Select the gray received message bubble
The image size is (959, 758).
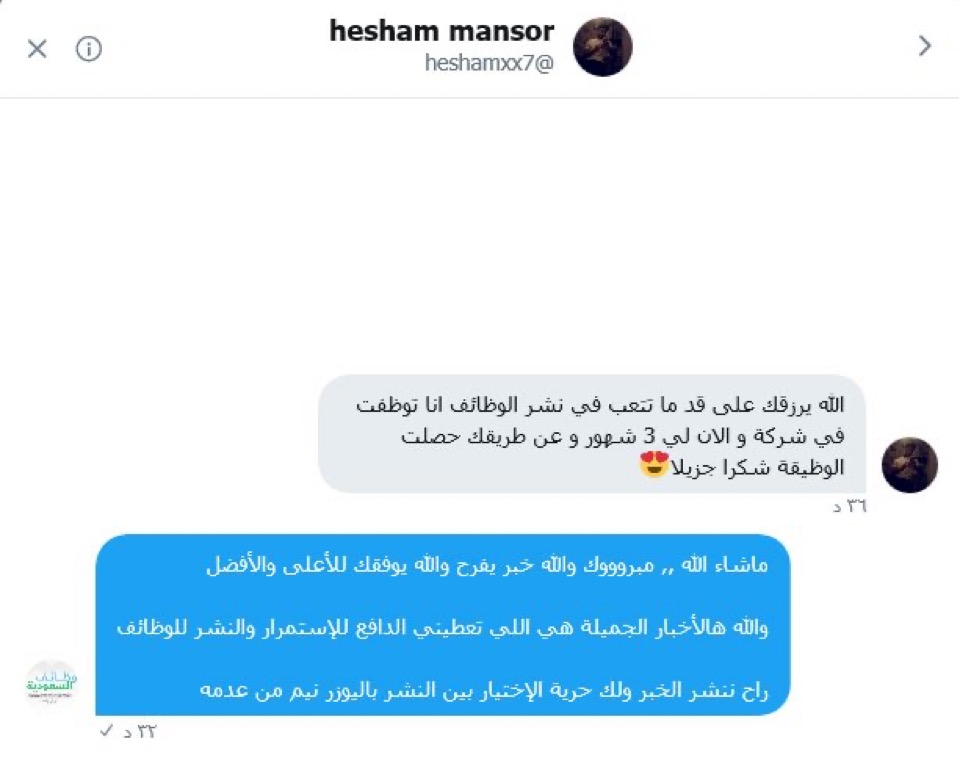[x=592, y=434]
